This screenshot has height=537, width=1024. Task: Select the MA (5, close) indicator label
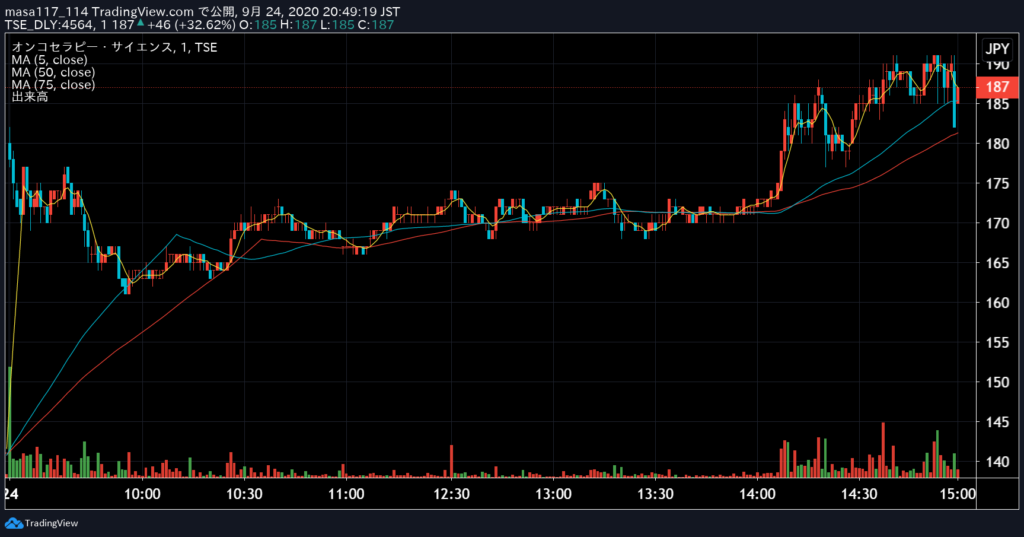pyautogui.click(x=49, y=59)
